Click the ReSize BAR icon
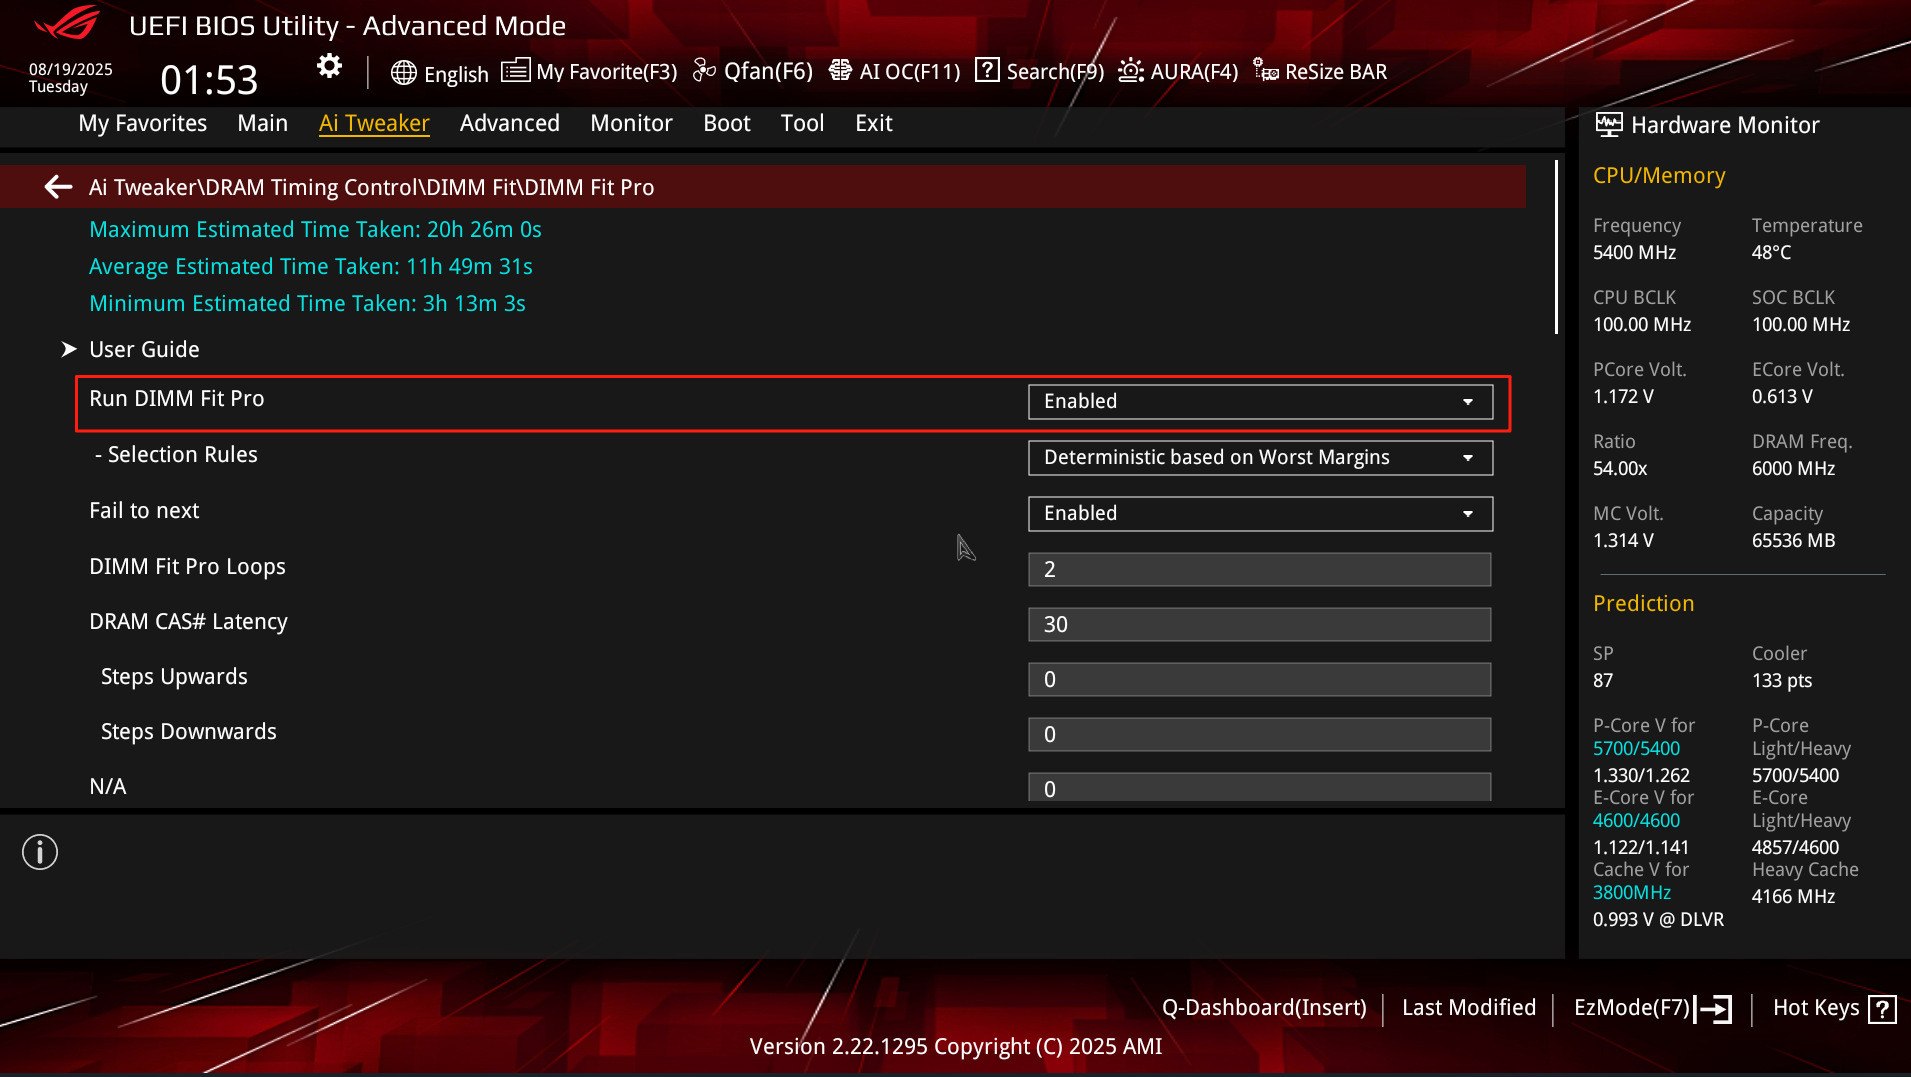This screenshot has width=1911, height=1077. point(1266,71)
